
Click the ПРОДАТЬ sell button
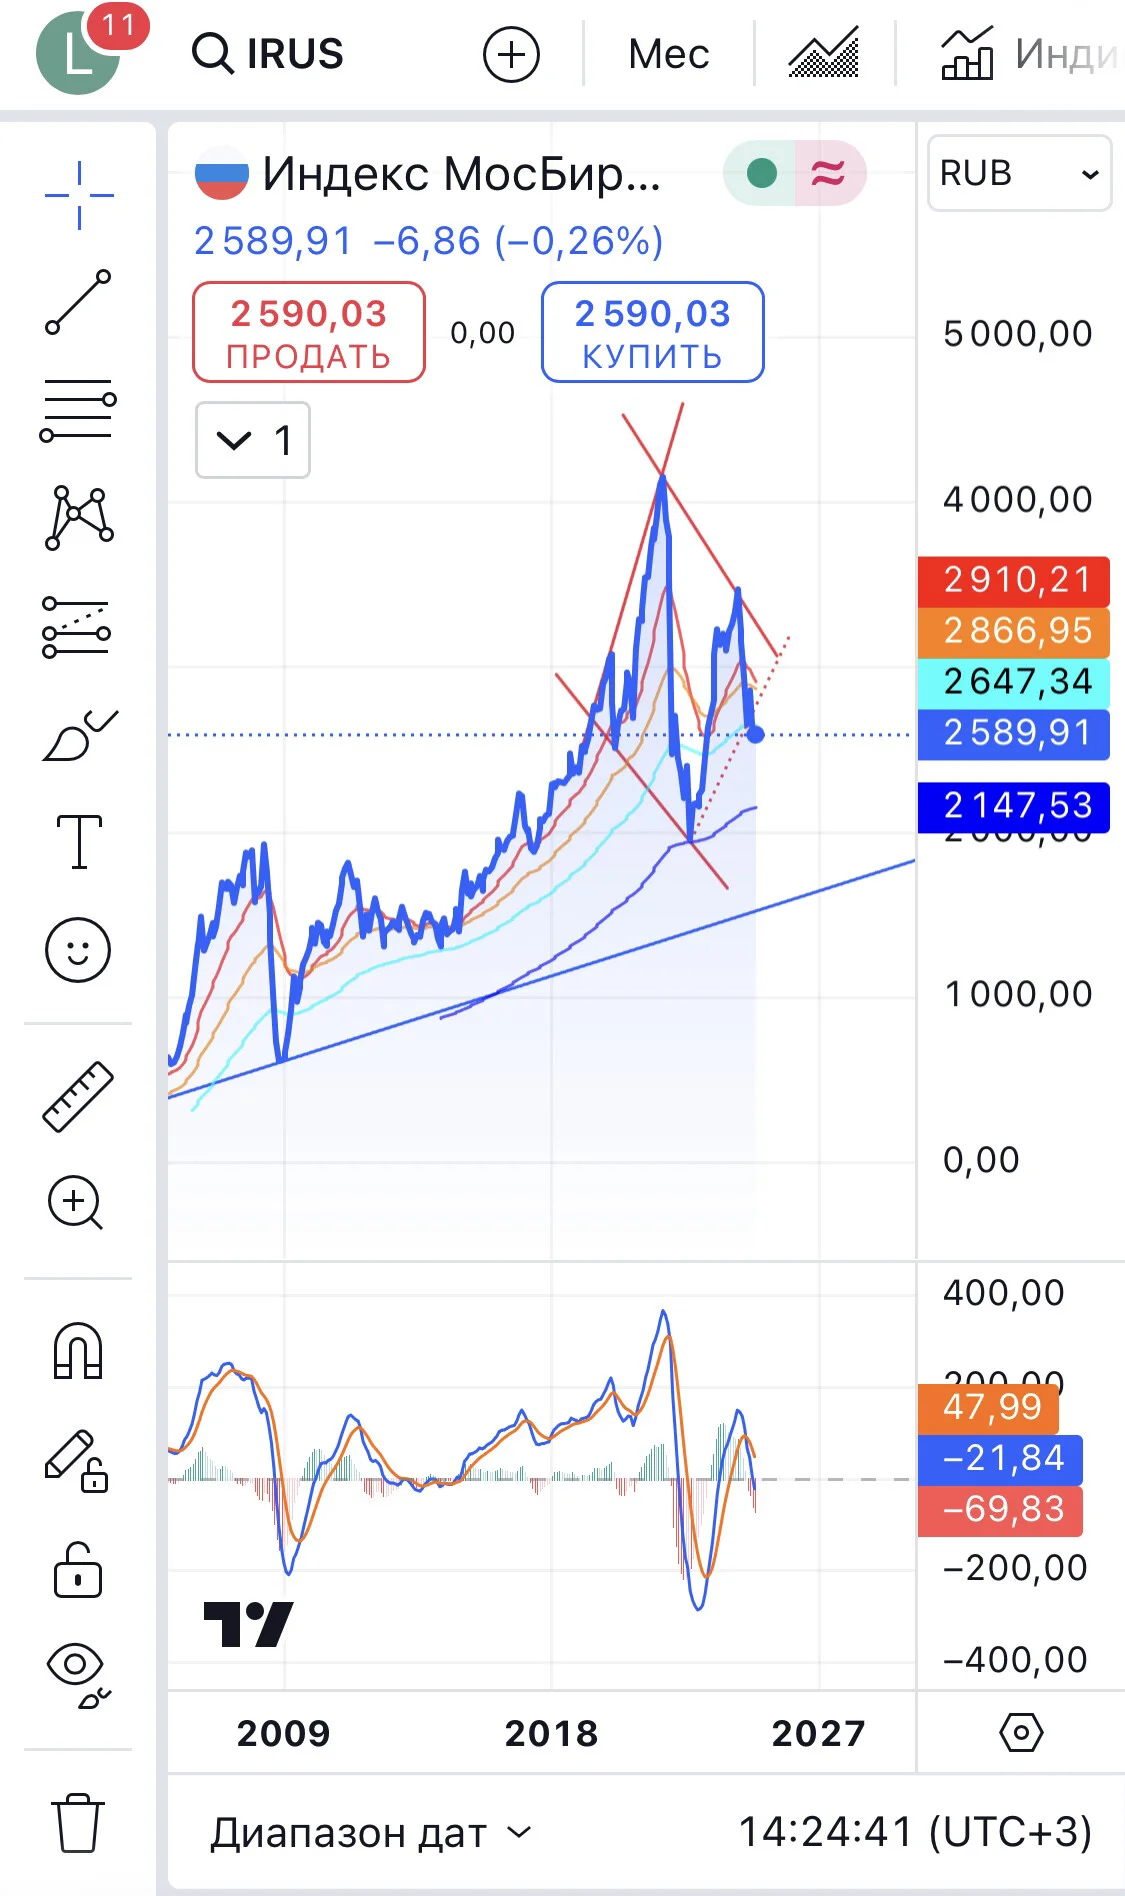tap(309, 332)
